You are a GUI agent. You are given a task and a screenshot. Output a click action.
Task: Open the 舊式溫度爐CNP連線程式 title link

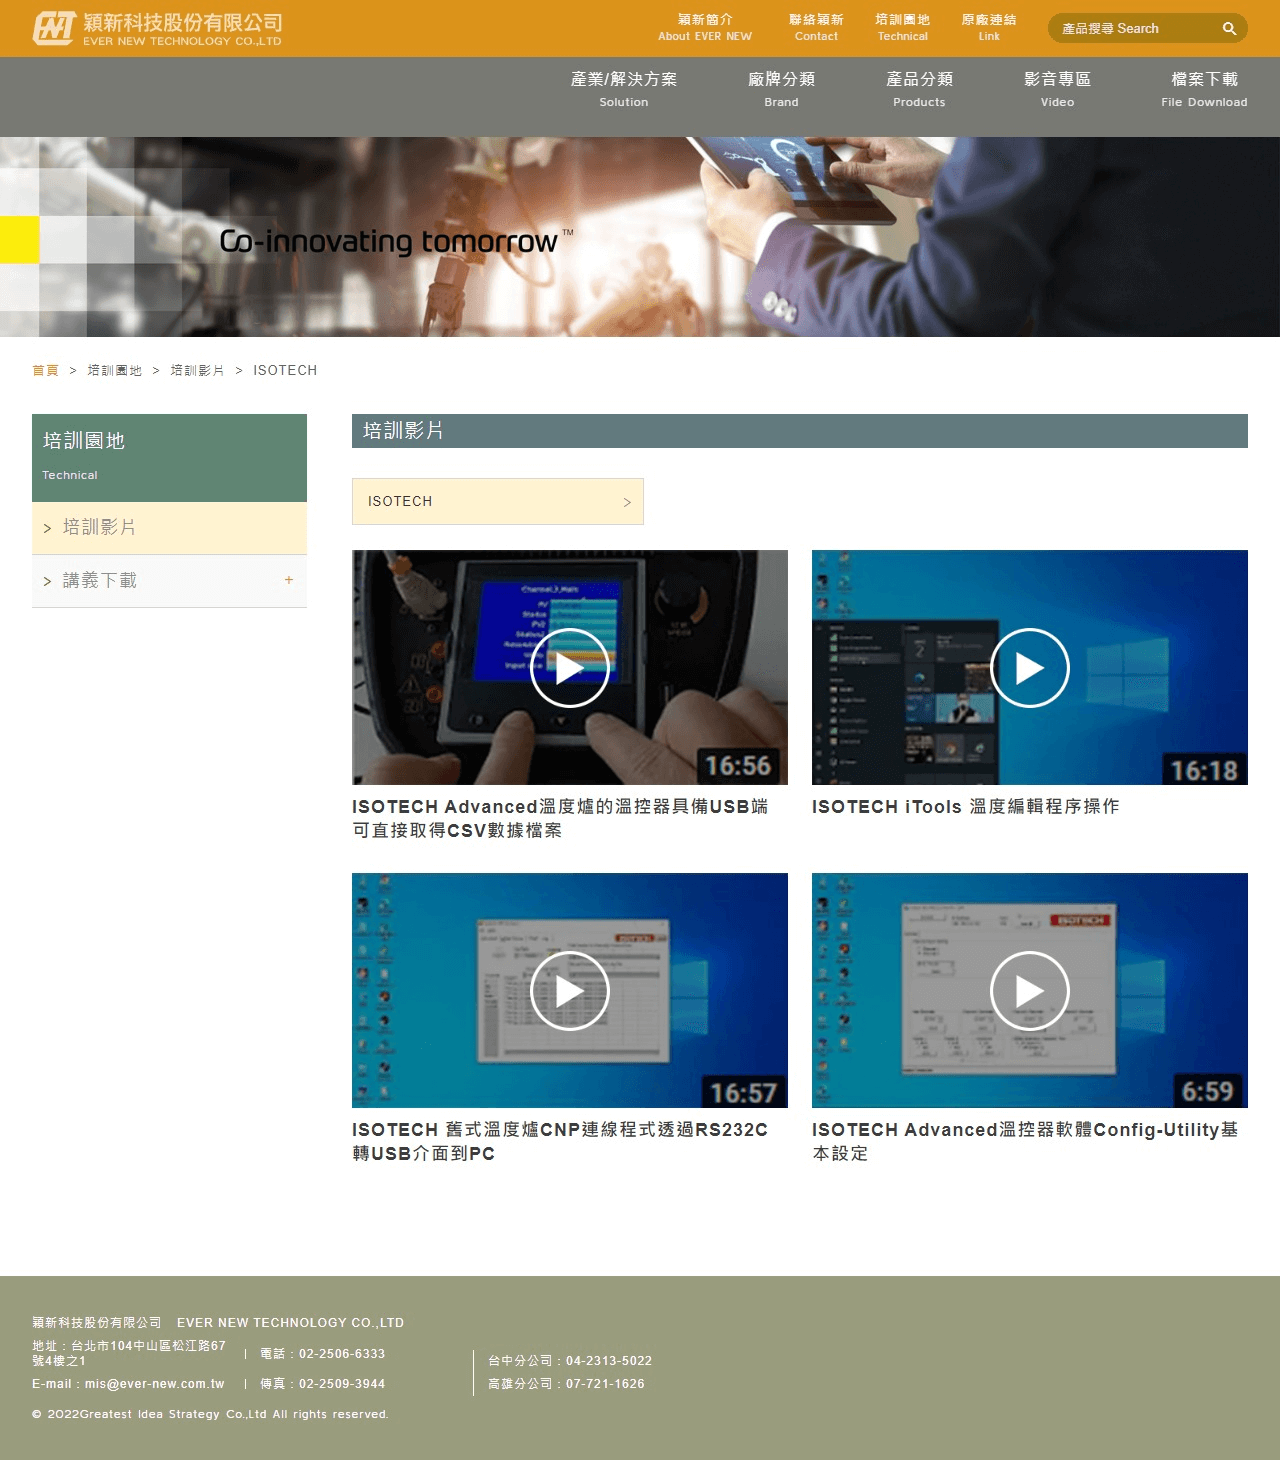point(560,1141)
